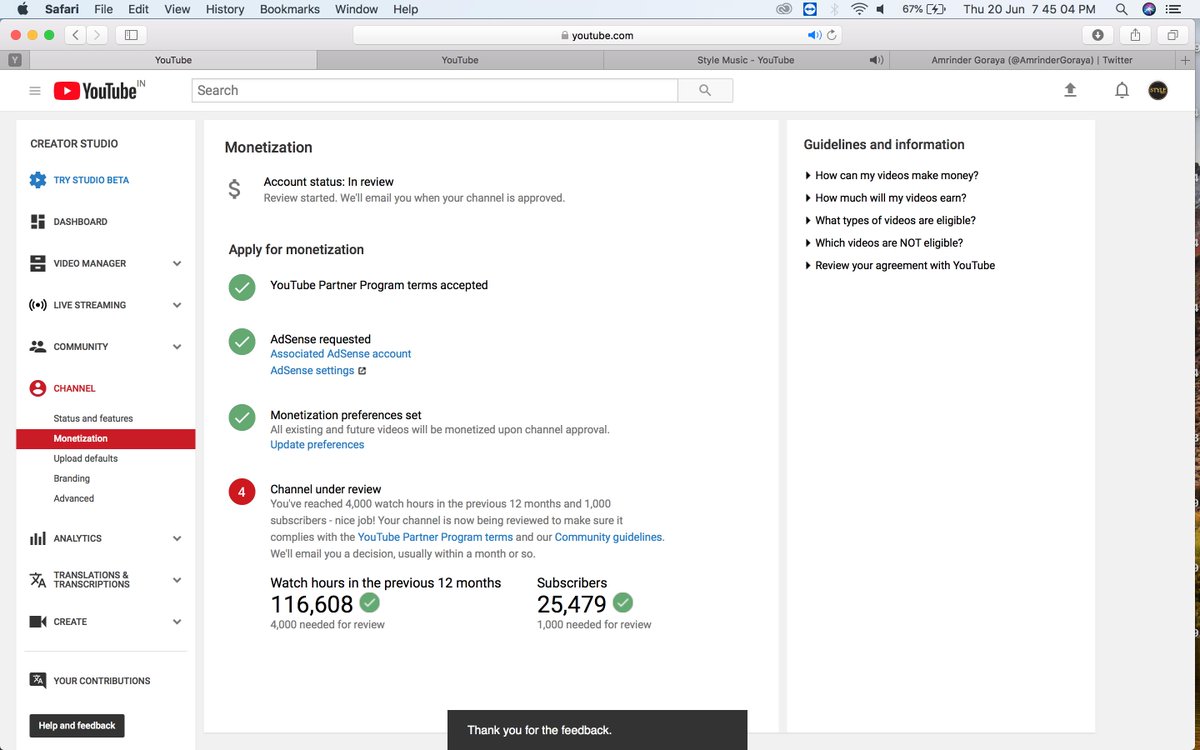This screenshot has width=1200, height=750.
Task: Expand the Create section chevron
Action: tap(177, 622)
